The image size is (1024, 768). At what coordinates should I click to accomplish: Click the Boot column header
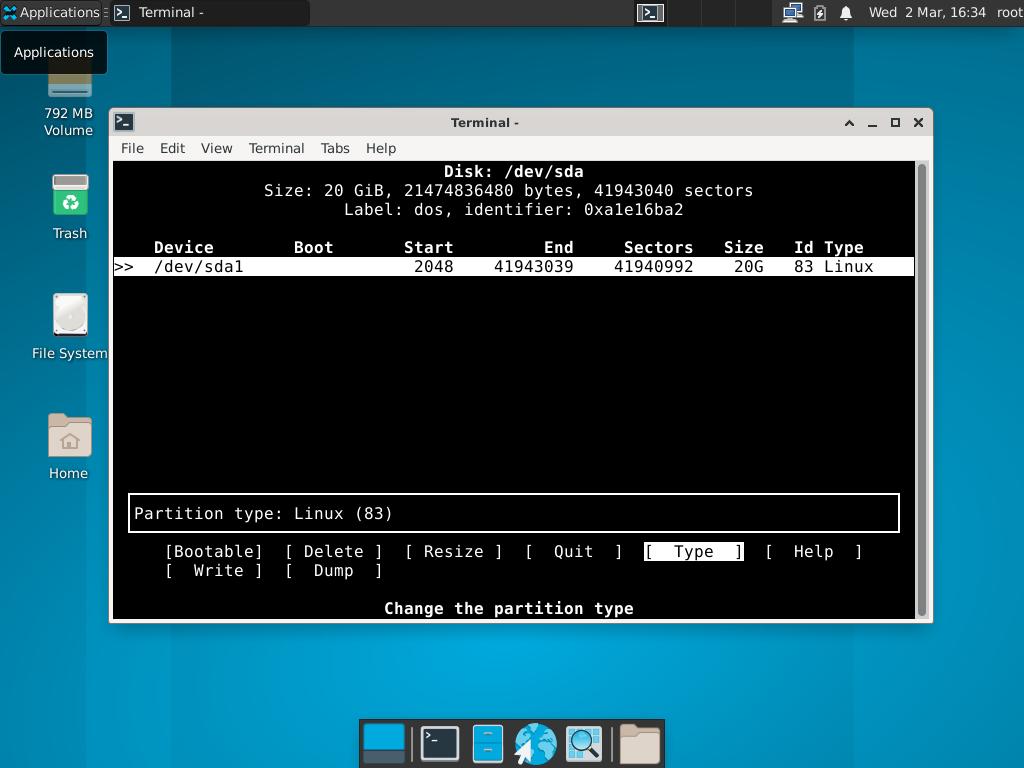coord(313,248)
